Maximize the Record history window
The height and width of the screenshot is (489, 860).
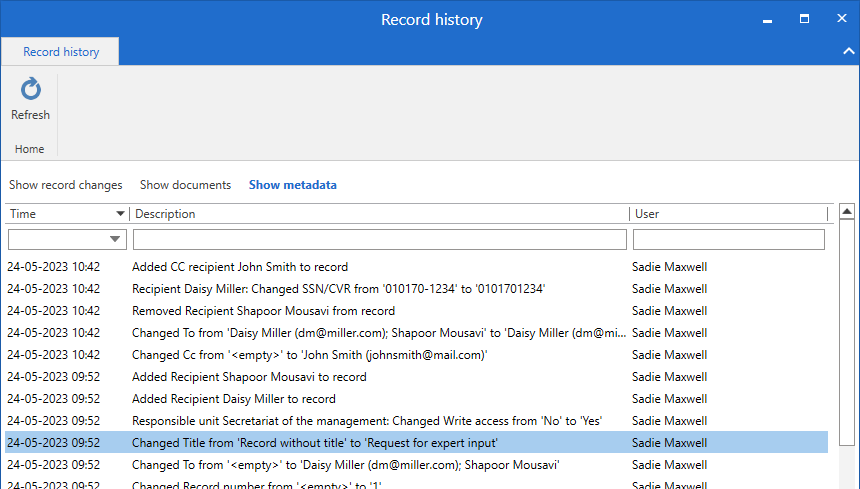coord(804,19)
